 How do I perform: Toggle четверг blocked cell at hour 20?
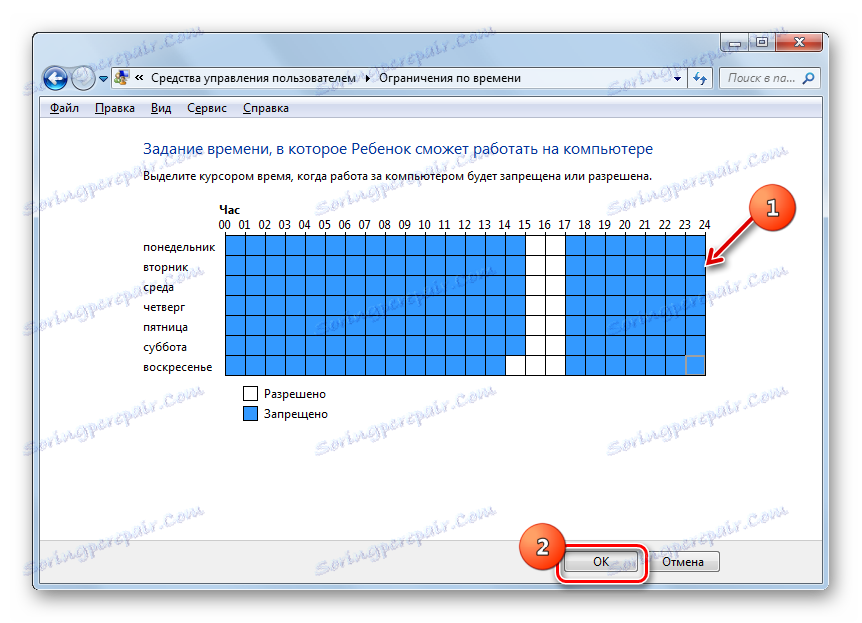(636, 305)
